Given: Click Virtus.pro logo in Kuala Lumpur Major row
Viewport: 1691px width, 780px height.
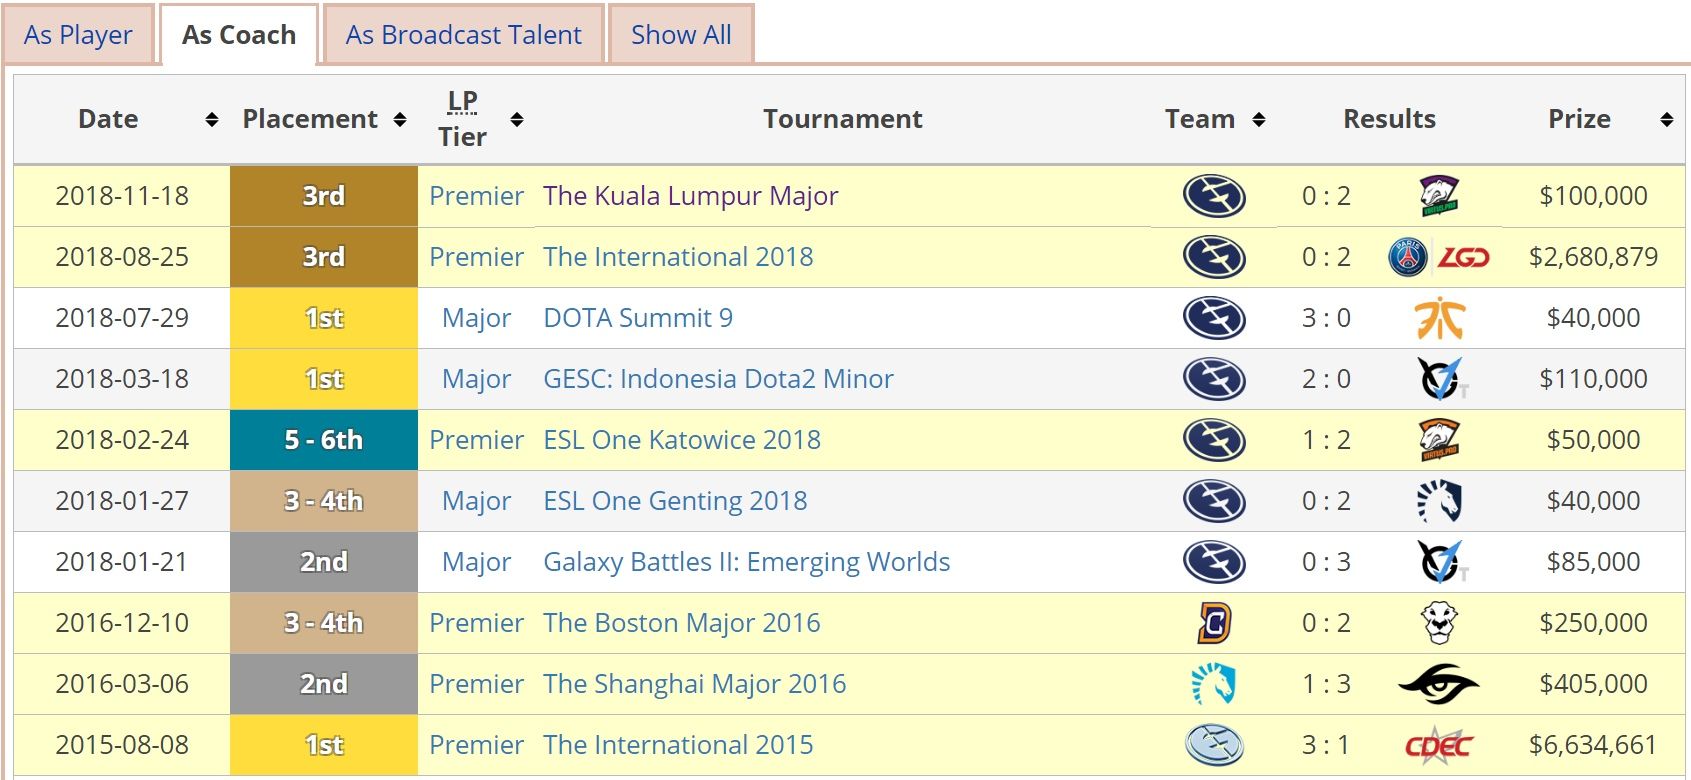Looking at the screenshot, I should coord(1439,196).
